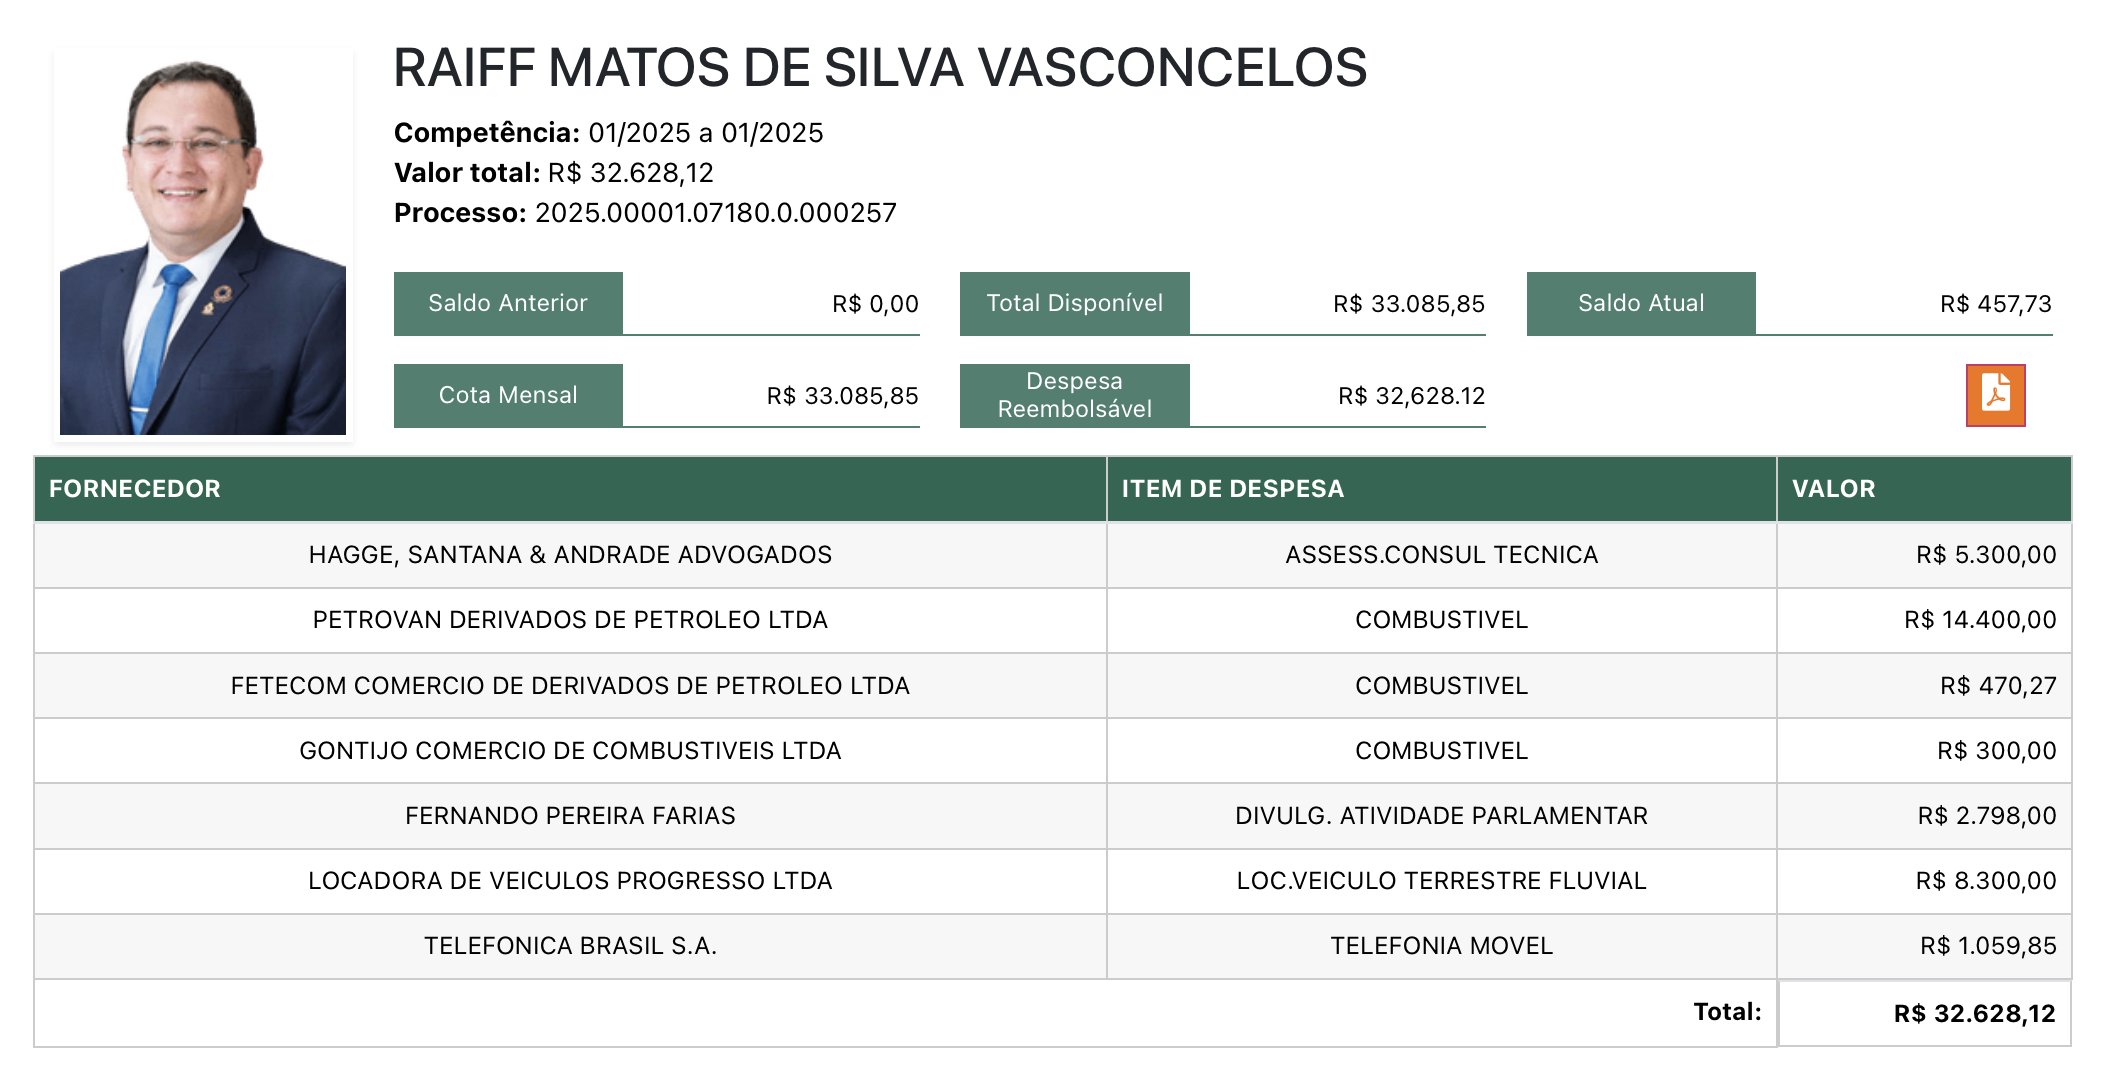The width and height of the screenshot is (2102, 1074).
Task: Click the R$ 14.400,00 fuel value
Action: click(x=1979, y=620)
